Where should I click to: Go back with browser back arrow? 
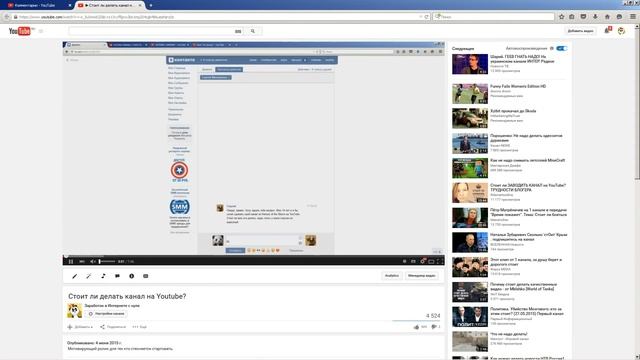point(7,17)
